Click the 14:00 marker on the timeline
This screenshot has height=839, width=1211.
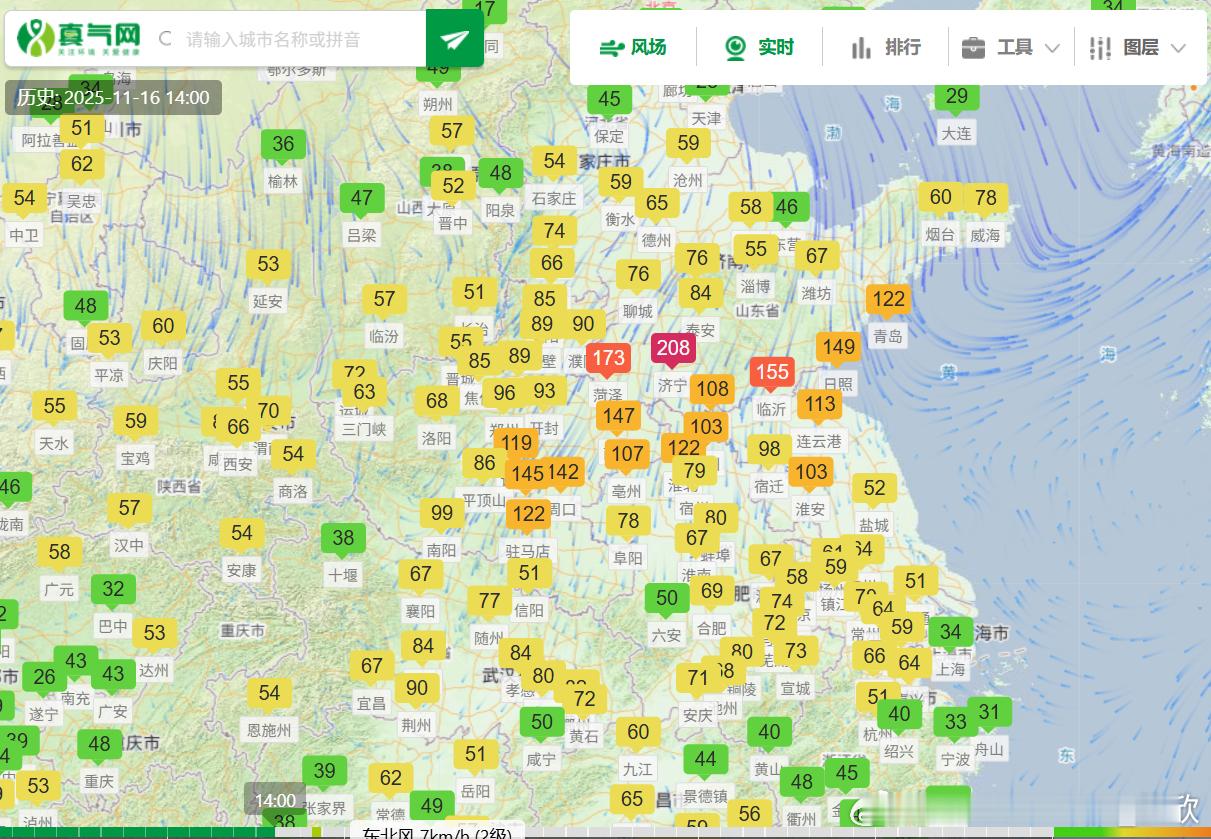(x=275, y=800)
